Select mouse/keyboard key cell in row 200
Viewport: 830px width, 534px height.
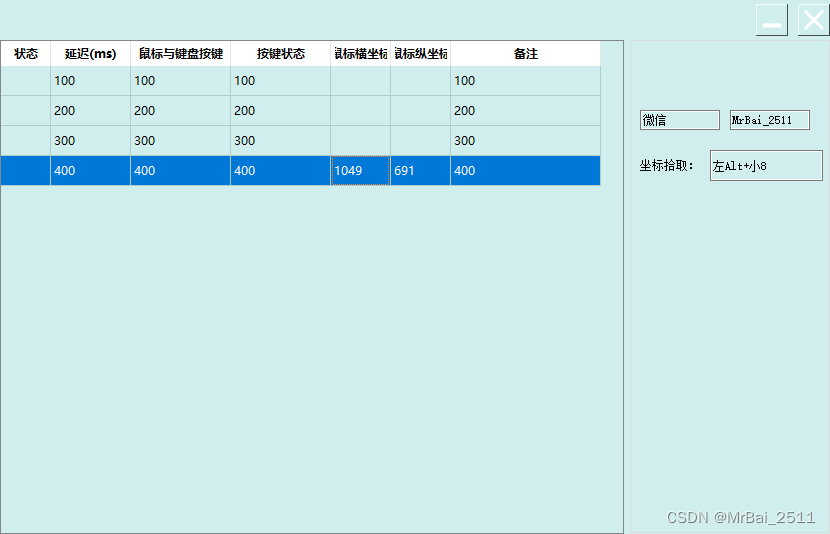pyautogui.click(x=181, y=111)
